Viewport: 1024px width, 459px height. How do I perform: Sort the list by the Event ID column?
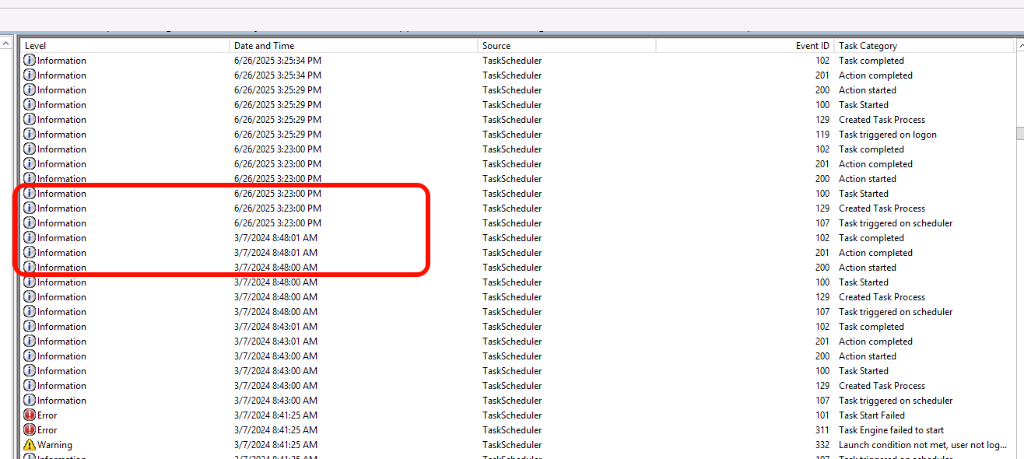click(x=745, y=46)
